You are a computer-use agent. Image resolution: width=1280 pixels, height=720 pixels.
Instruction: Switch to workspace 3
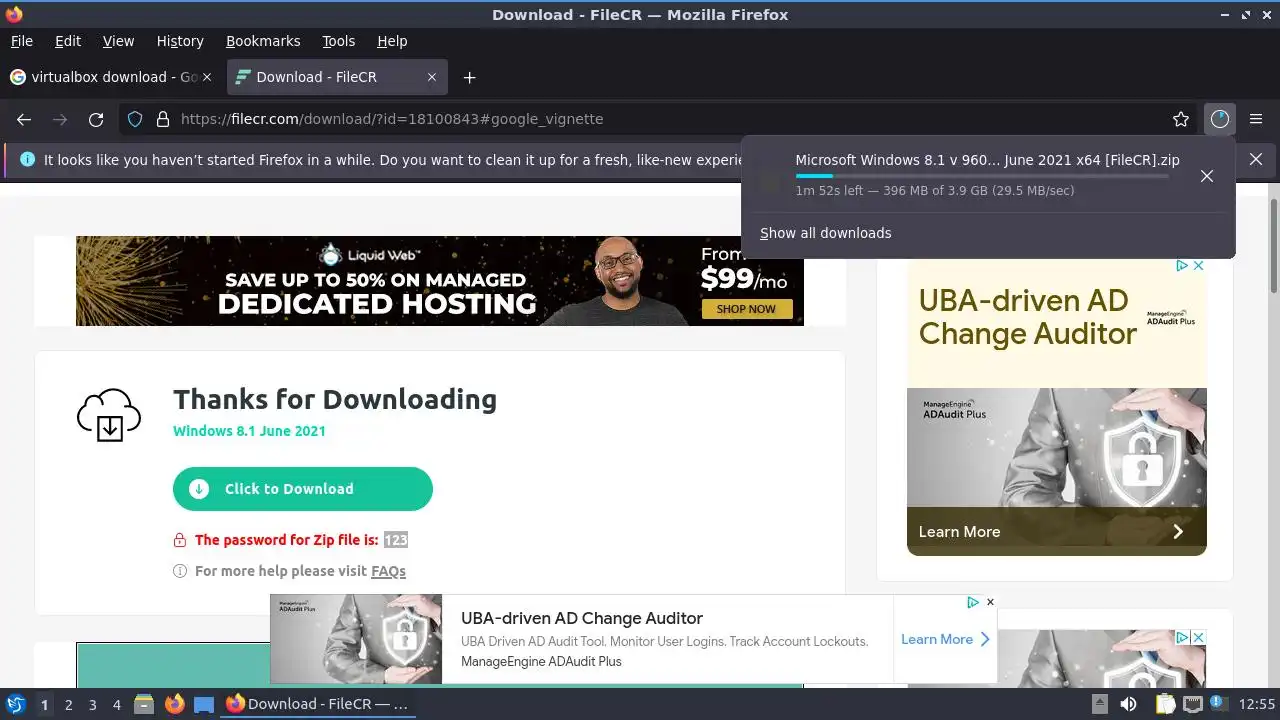pos(92,704)
